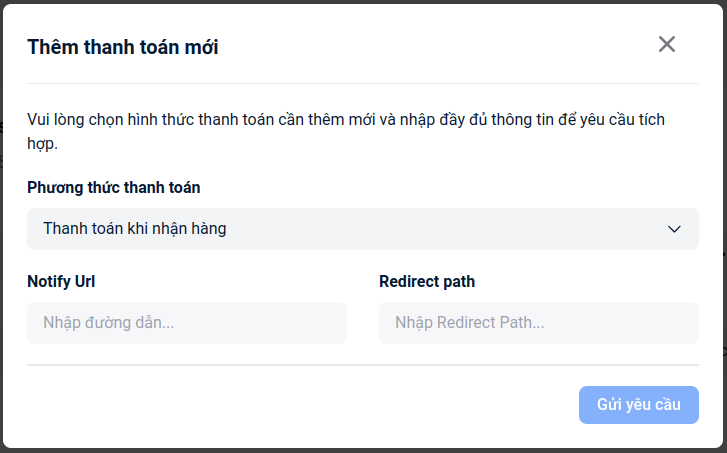The height and width of the screenshot is (453, 727).
Task: Click empty footer space left of Gửi yêu cầu
Action: [300, 405]
